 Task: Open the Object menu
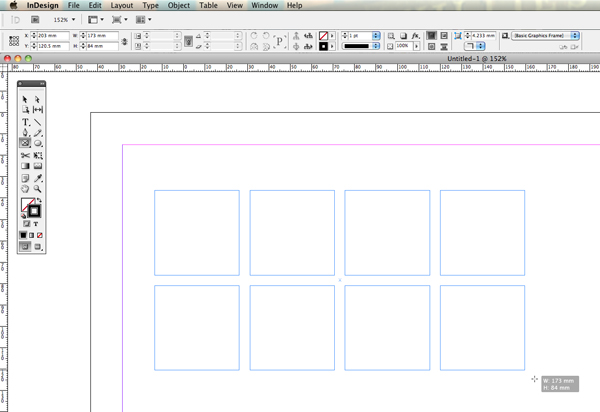pos(179,5)
